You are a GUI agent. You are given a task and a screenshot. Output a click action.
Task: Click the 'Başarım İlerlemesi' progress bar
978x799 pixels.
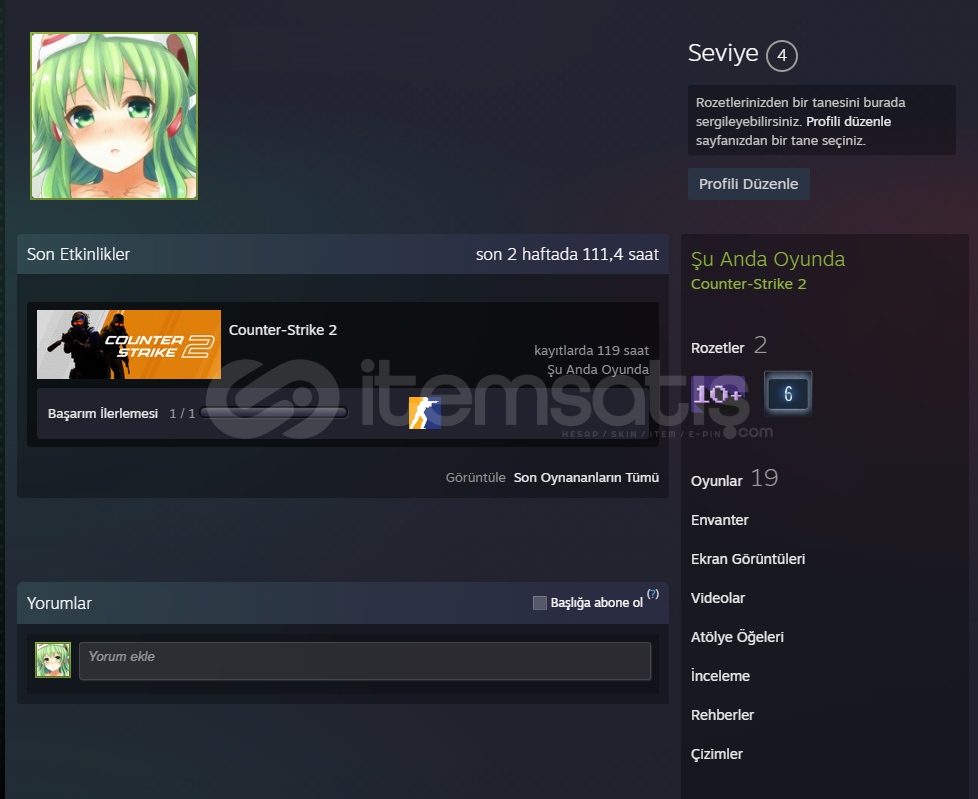click(274, 412)
